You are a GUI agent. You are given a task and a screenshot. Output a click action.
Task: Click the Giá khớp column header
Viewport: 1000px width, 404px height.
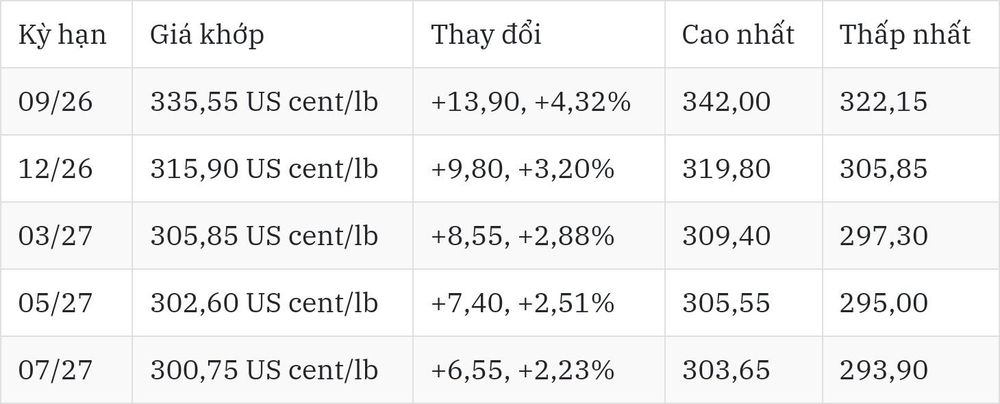pyautogui.click(x=272, y=34)
